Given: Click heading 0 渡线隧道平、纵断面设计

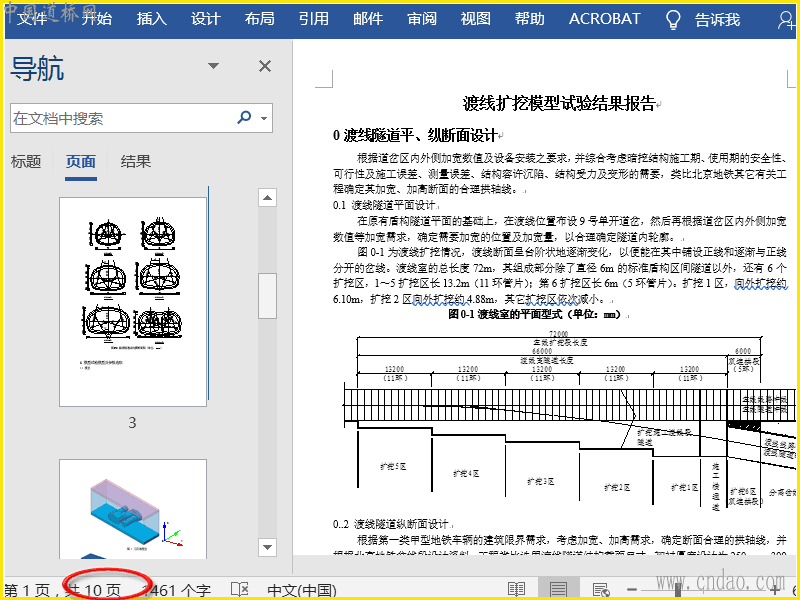Looking at the screenshot, I should click(415, 135).
